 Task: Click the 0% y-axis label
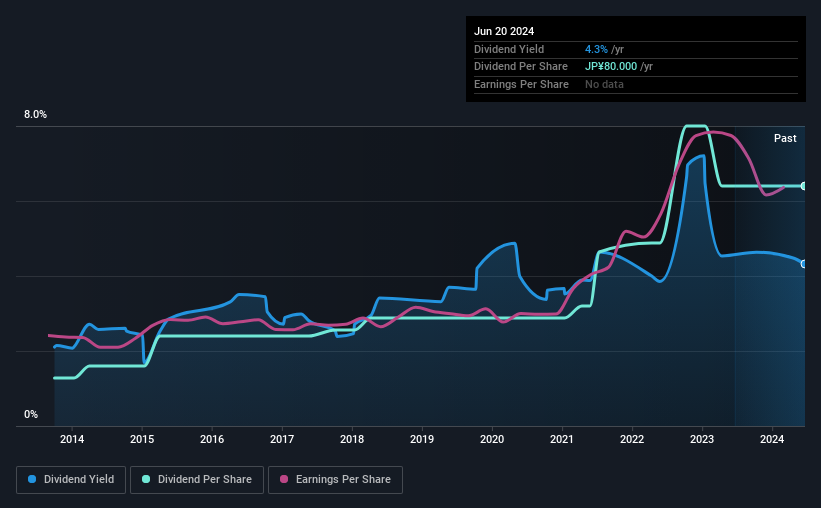[31, 414]
